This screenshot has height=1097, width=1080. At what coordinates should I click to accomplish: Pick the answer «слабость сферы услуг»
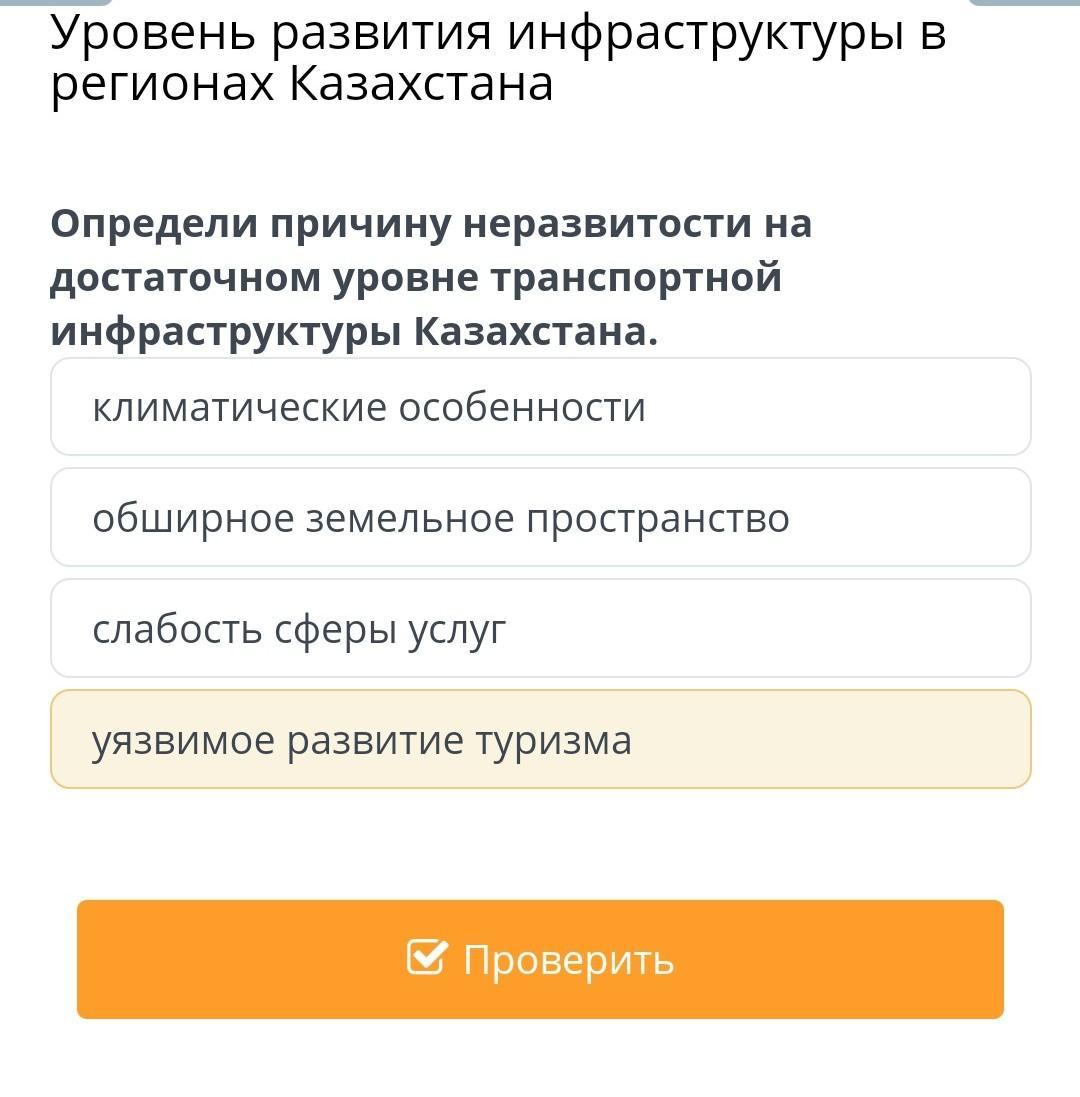click(x=541, y=628)
